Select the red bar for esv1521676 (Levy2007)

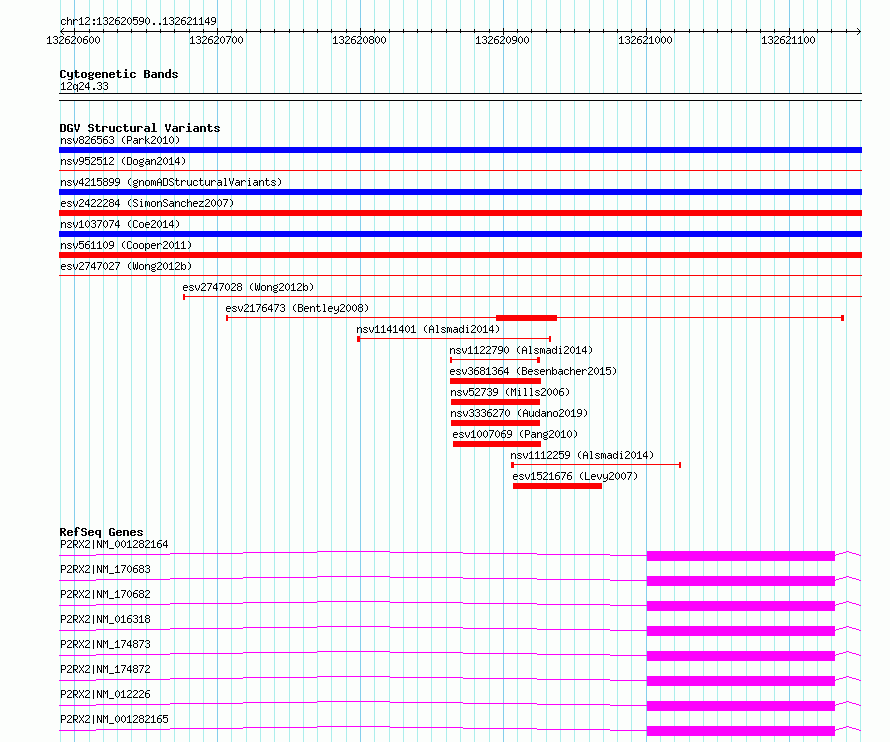(557, 486)
